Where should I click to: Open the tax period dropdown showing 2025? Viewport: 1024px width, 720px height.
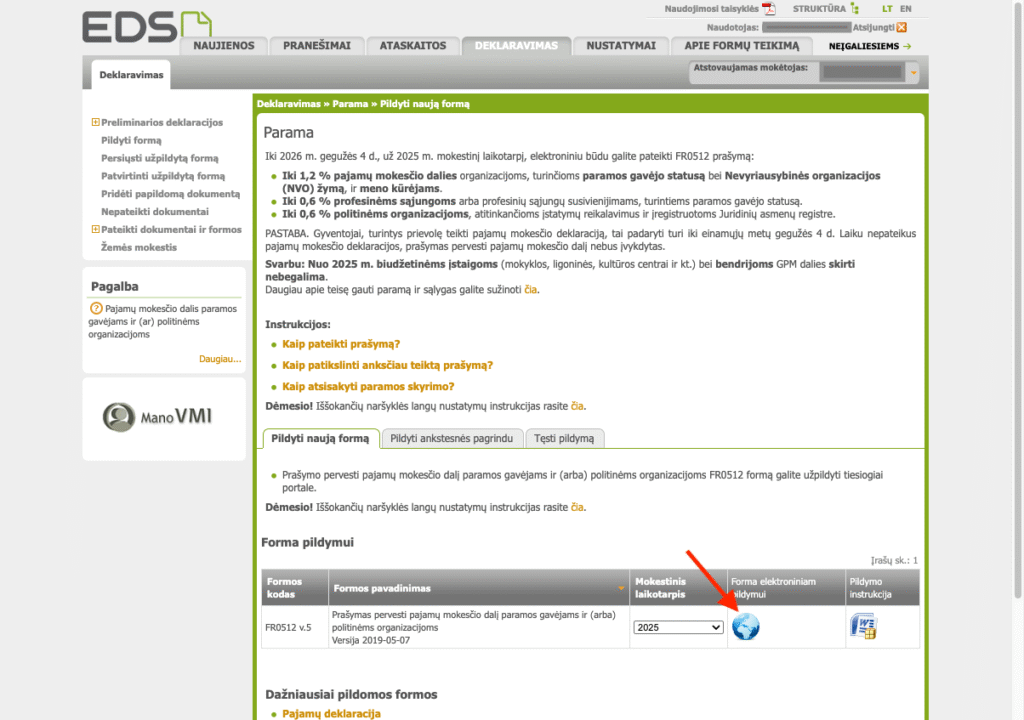pyautogui.click(x=678, y=627)
